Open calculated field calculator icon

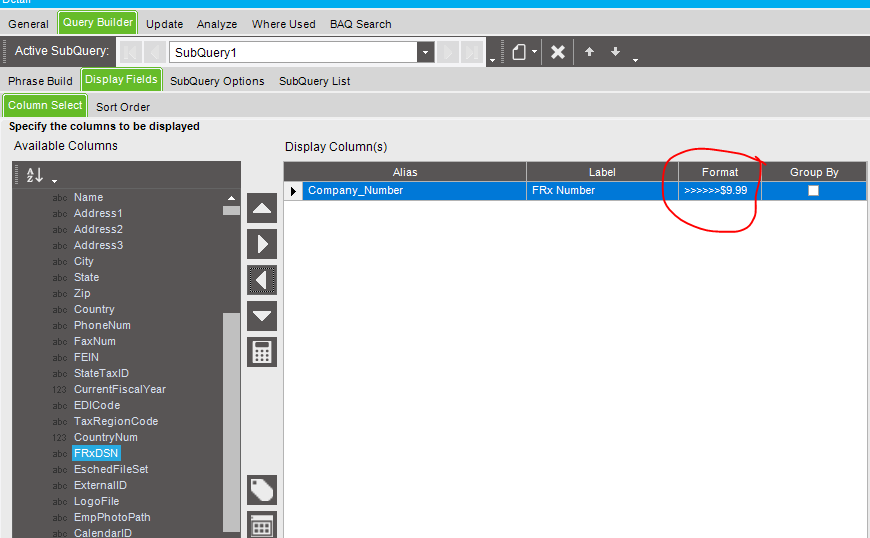(262, 352)
